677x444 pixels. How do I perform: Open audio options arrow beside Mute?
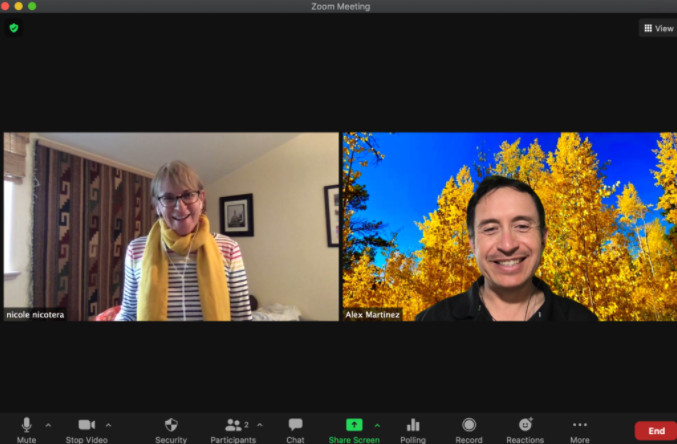point(48,425)
